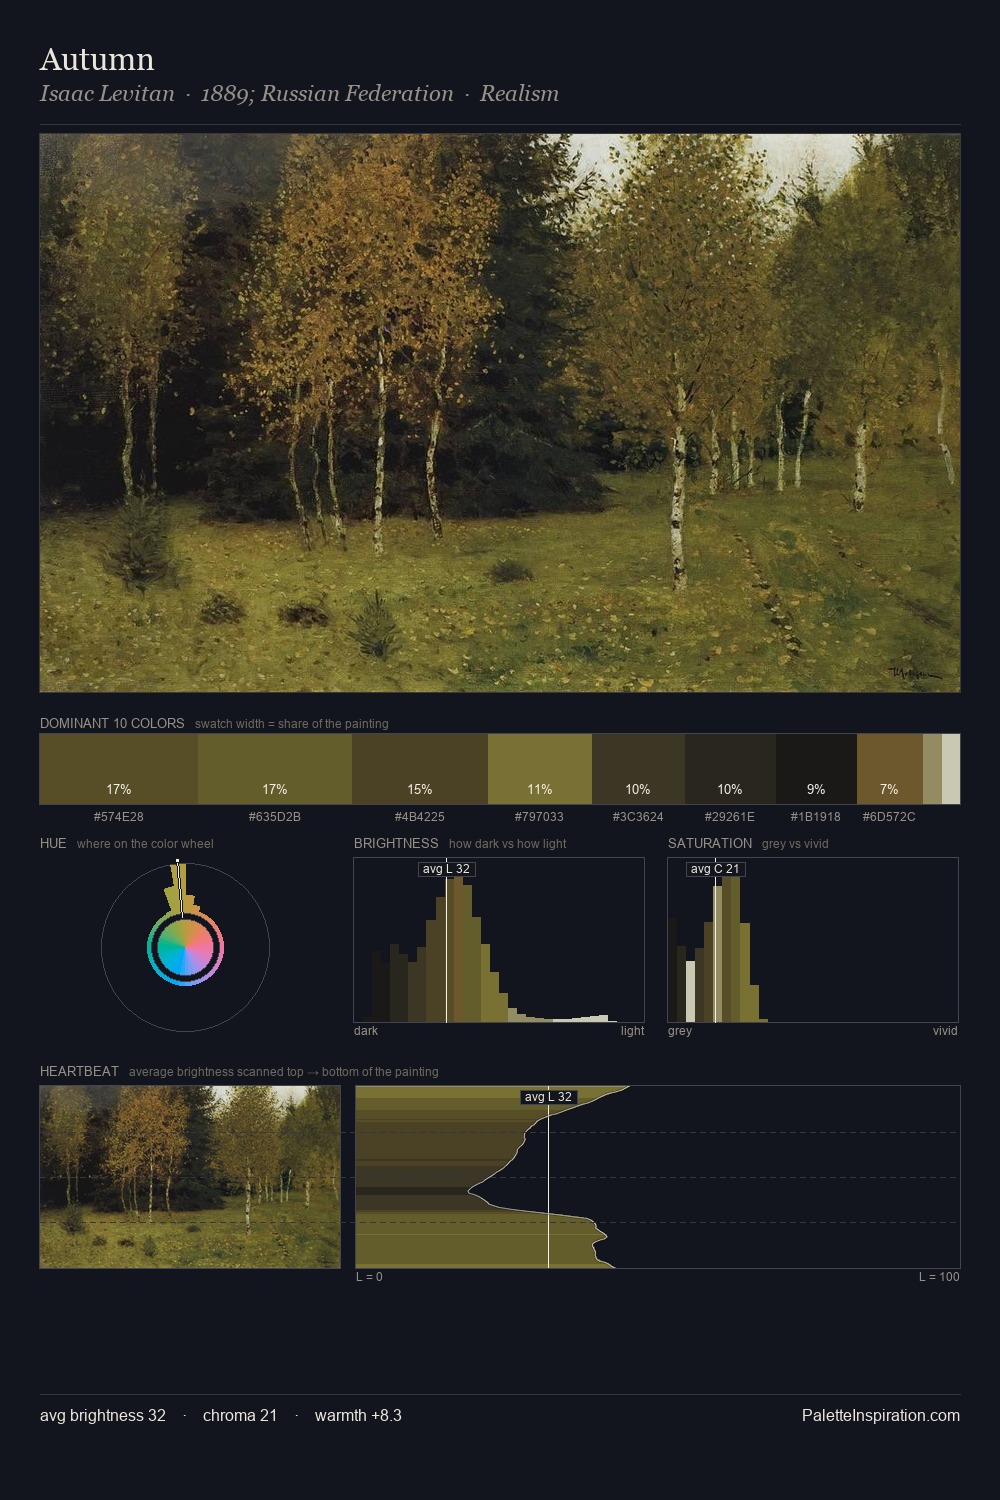The width and height of the screenshot is (1000, 1500).
Task: Choose the #797033 olive swatch showing 11%
Action: (x=540, y=769)
